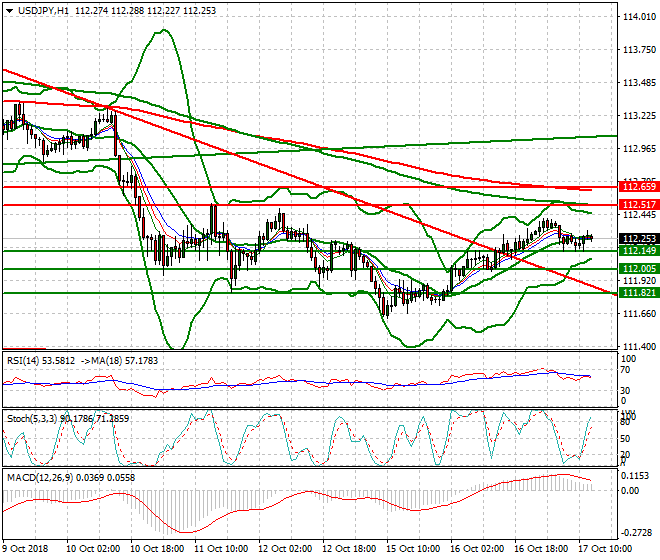Click the 15 Oct 10:00 time label
Viewport: 660px width, 560px height.
[x=413, y=549]
